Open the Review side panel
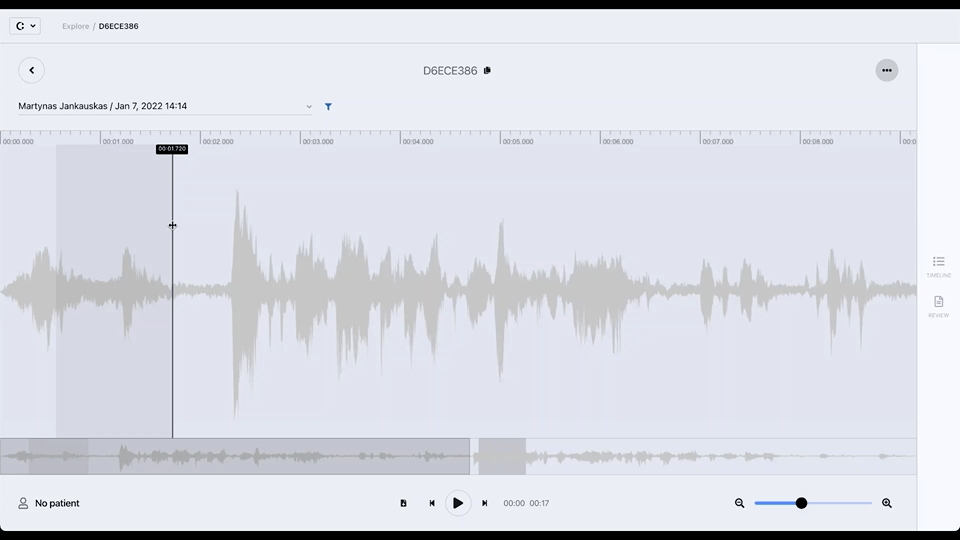Viewport: 960px width, 540px height. [938, 306]
